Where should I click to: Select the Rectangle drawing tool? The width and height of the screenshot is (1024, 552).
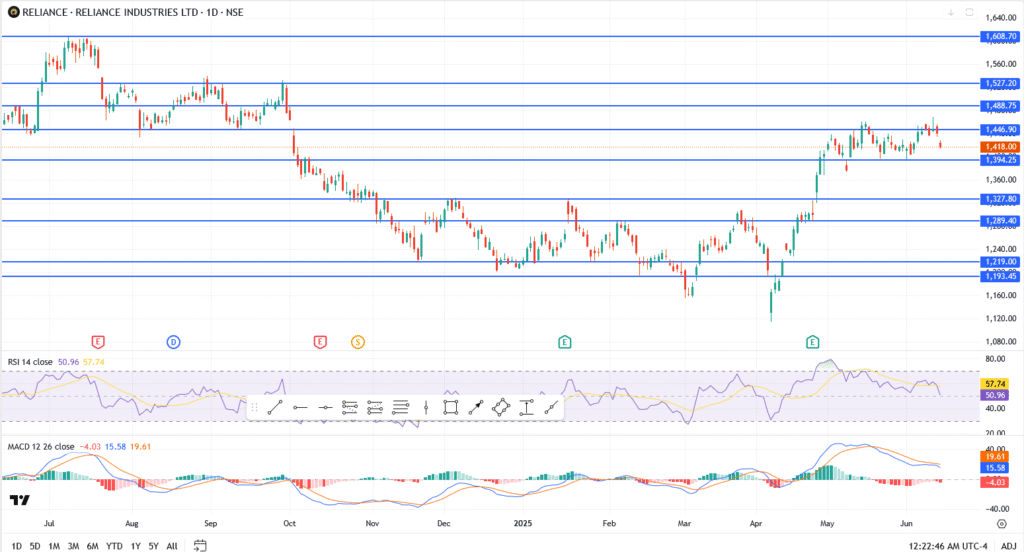(451, 407)
